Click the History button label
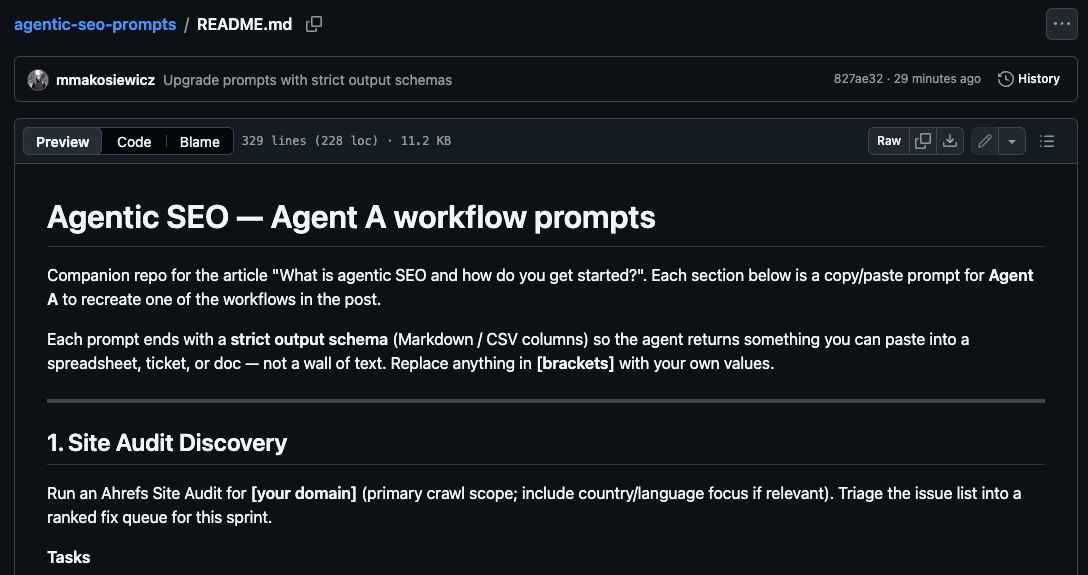The image size is (1088, 575). pyautogui.click(x=1039, y=79)
